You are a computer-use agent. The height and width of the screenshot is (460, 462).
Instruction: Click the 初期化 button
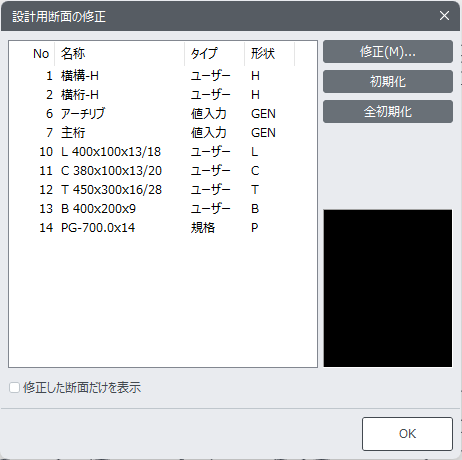click(x=388, y=81)
